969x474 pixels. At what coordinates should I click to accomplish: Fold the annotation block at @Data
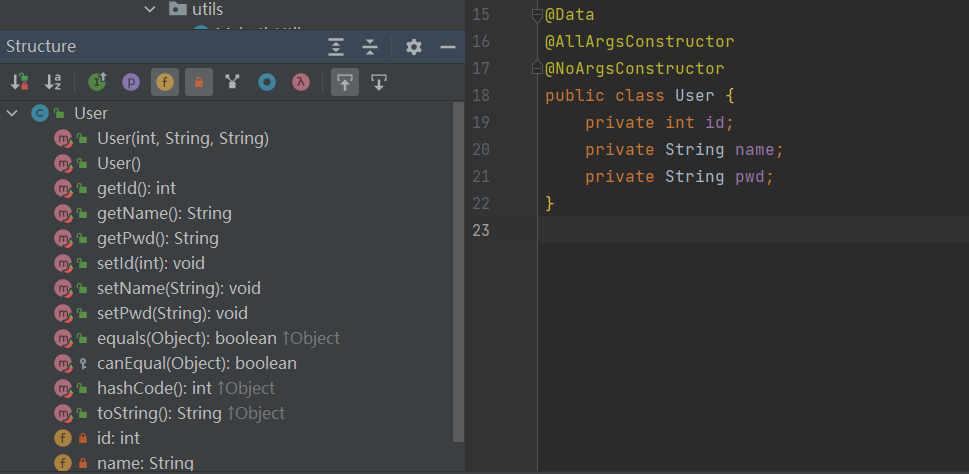coord(537,15)
